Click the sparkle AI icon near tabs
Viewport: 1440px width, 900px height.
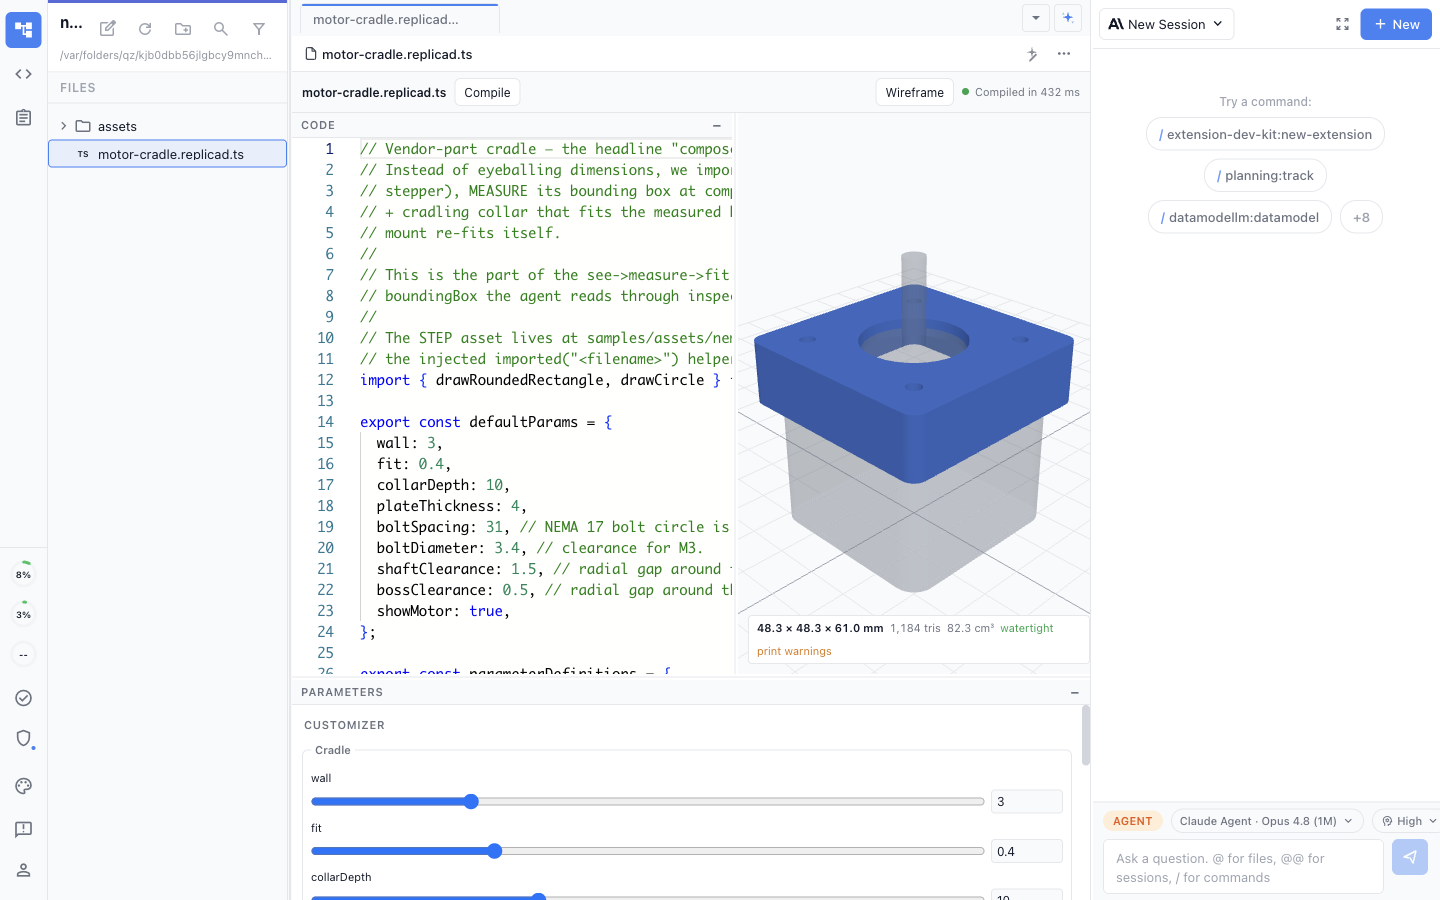click(x=1068, y=18)
